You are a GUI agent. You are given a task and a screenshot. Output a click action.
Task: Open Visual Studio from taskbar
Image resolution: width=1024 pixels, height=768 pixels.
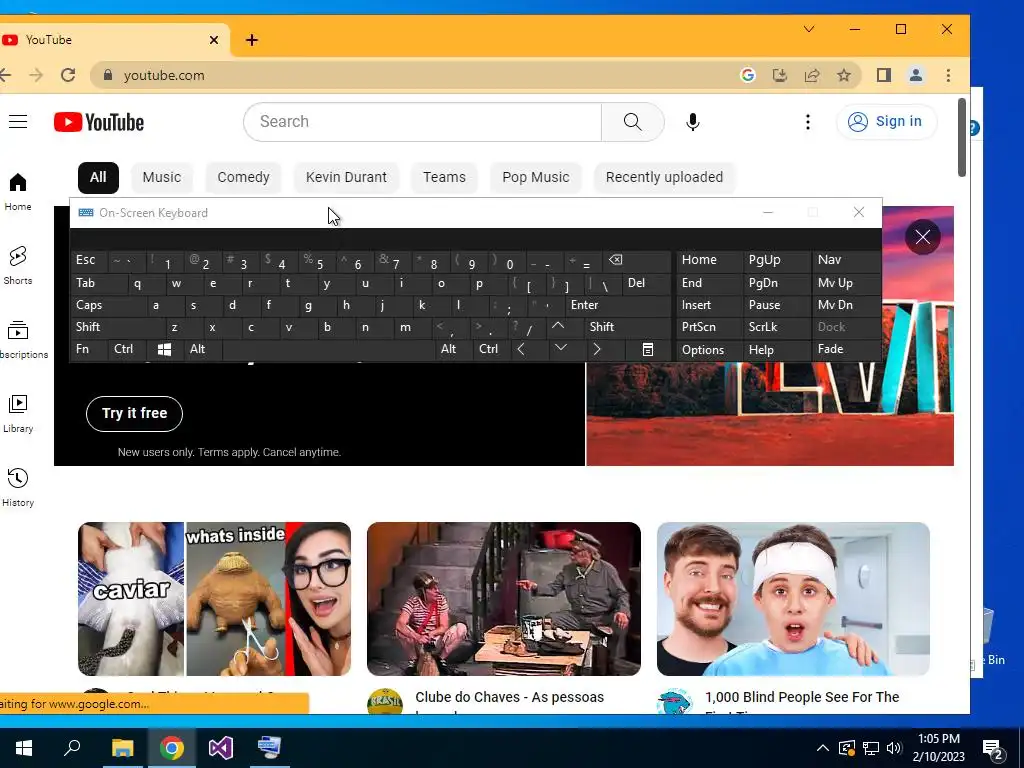coord(221,748)
